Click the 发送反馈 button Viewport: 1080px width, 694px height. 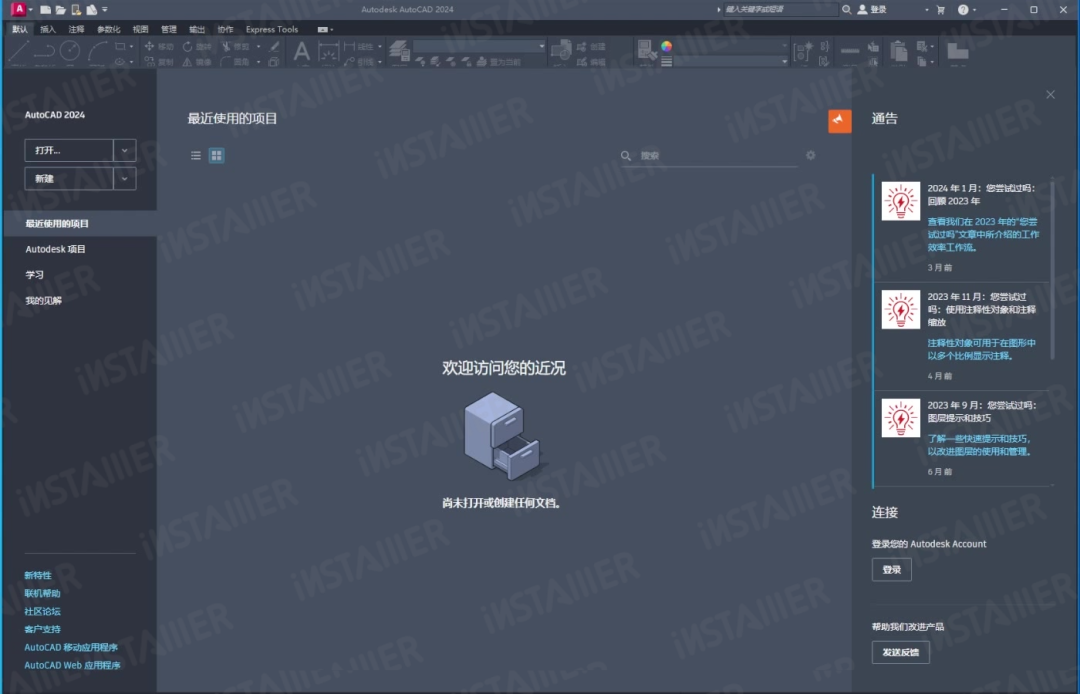click(901, 652)
